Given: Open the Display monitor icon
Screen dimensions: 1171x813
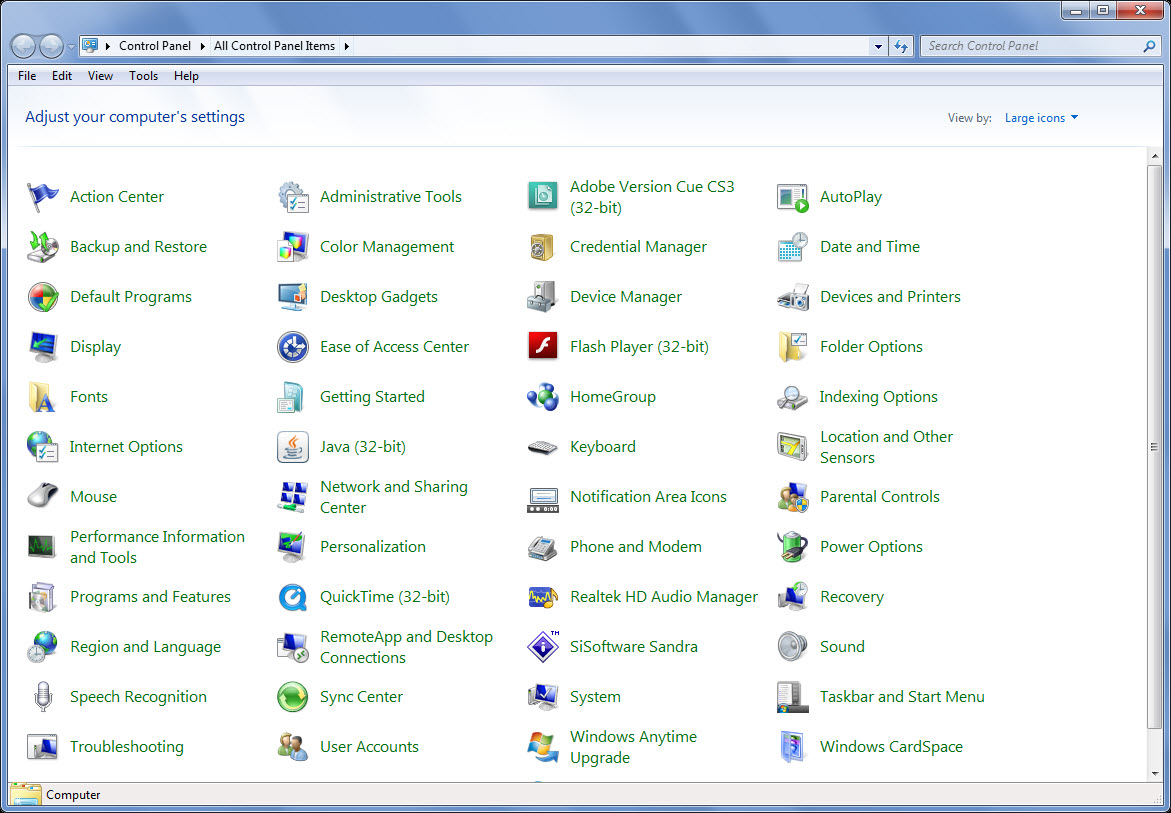Looking at the screenshot, I should 43,347.
